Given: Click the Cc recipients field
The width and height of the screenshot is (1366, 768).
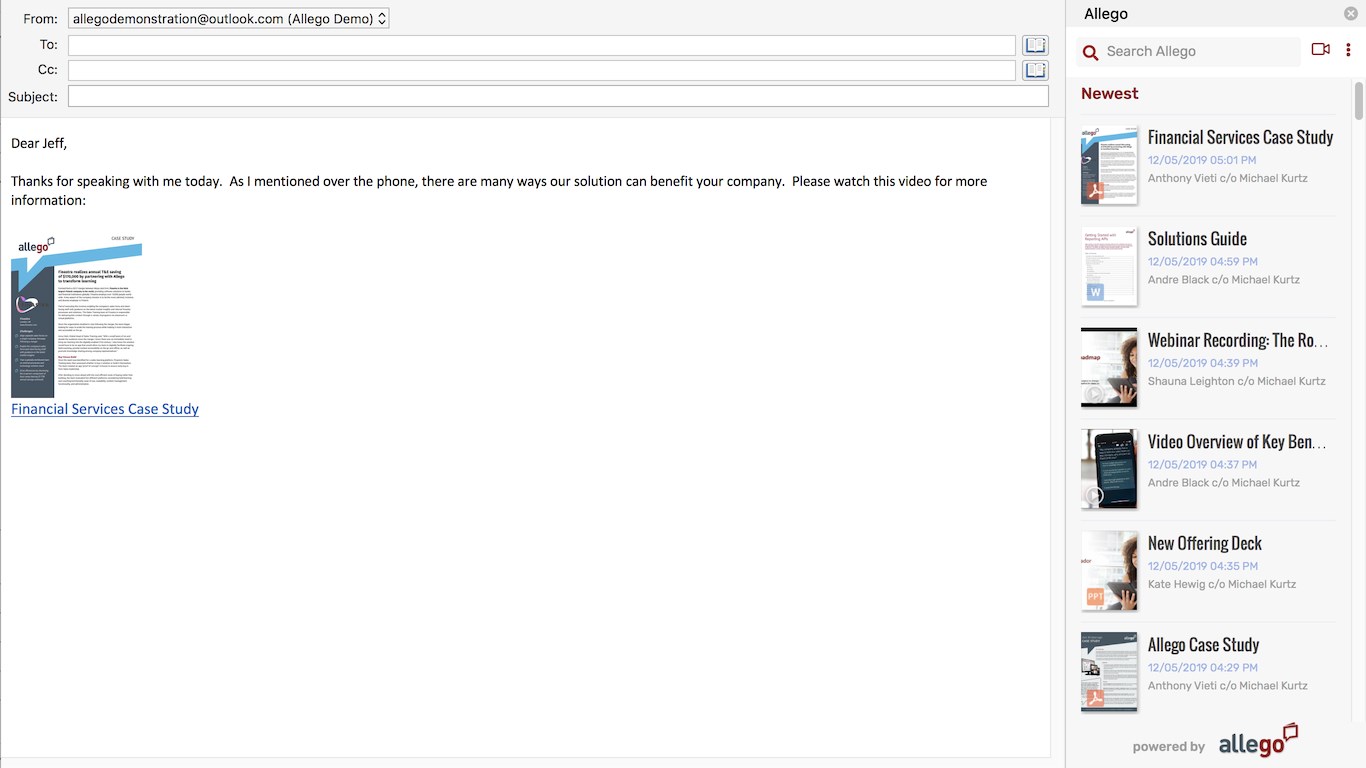Looking at the screenshot, I should pos(542,70).
